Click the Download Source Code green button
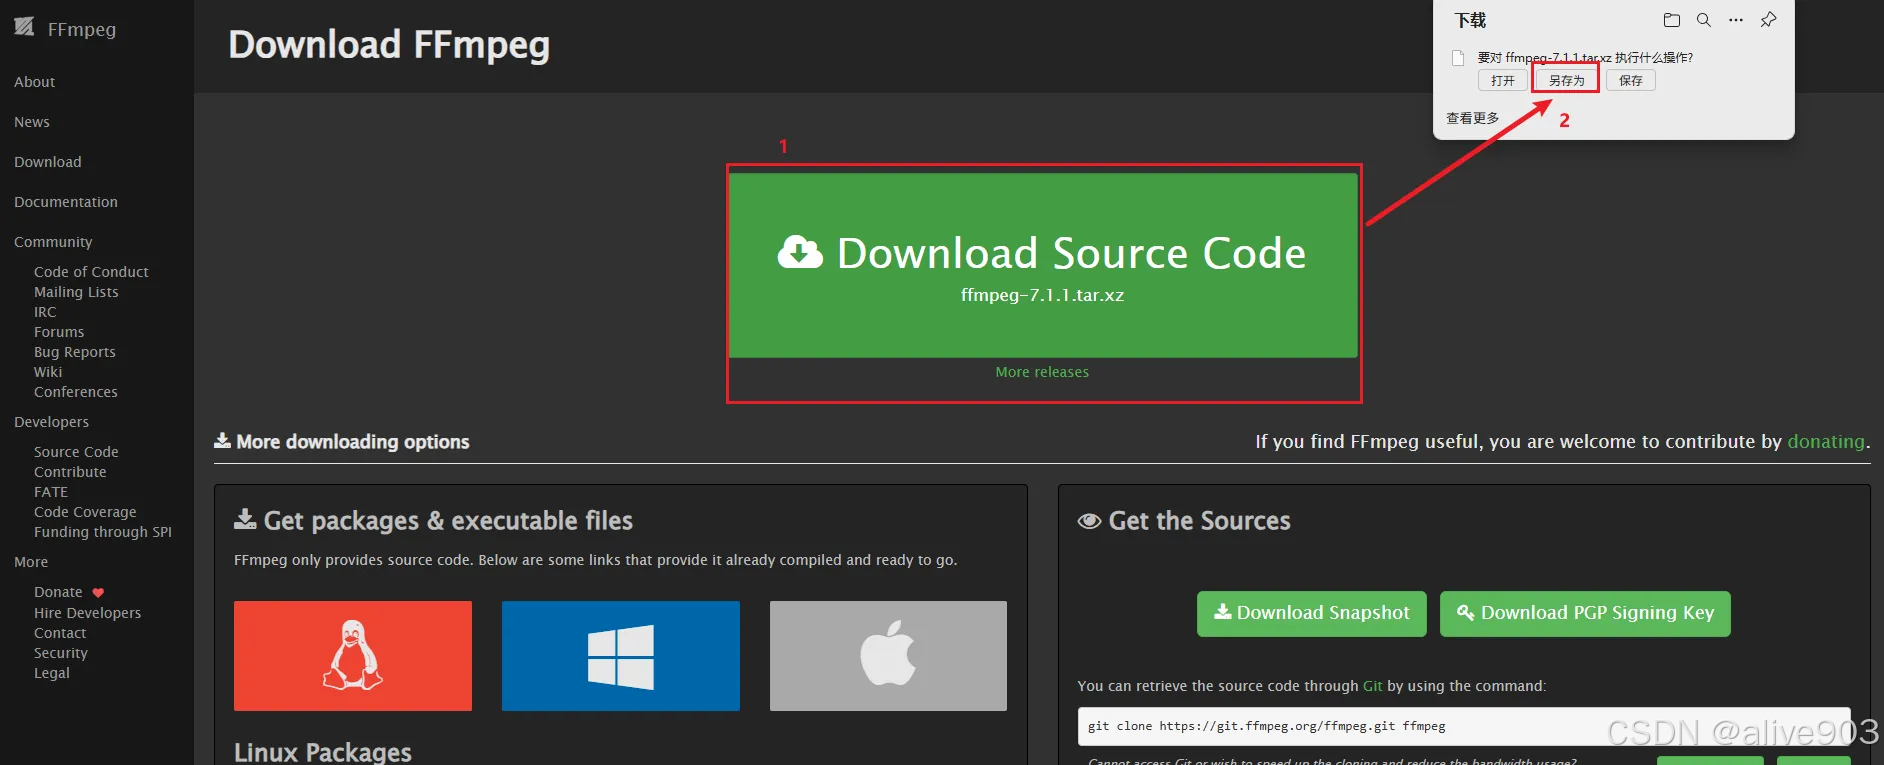 point(1043,265)
